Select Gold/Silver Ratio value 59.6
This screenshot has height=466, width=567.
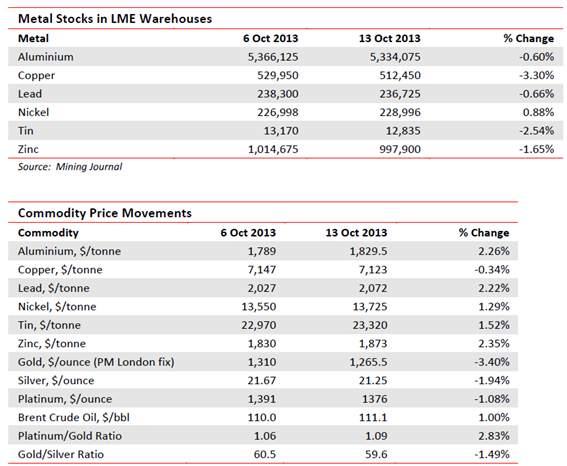pos(376,454)
